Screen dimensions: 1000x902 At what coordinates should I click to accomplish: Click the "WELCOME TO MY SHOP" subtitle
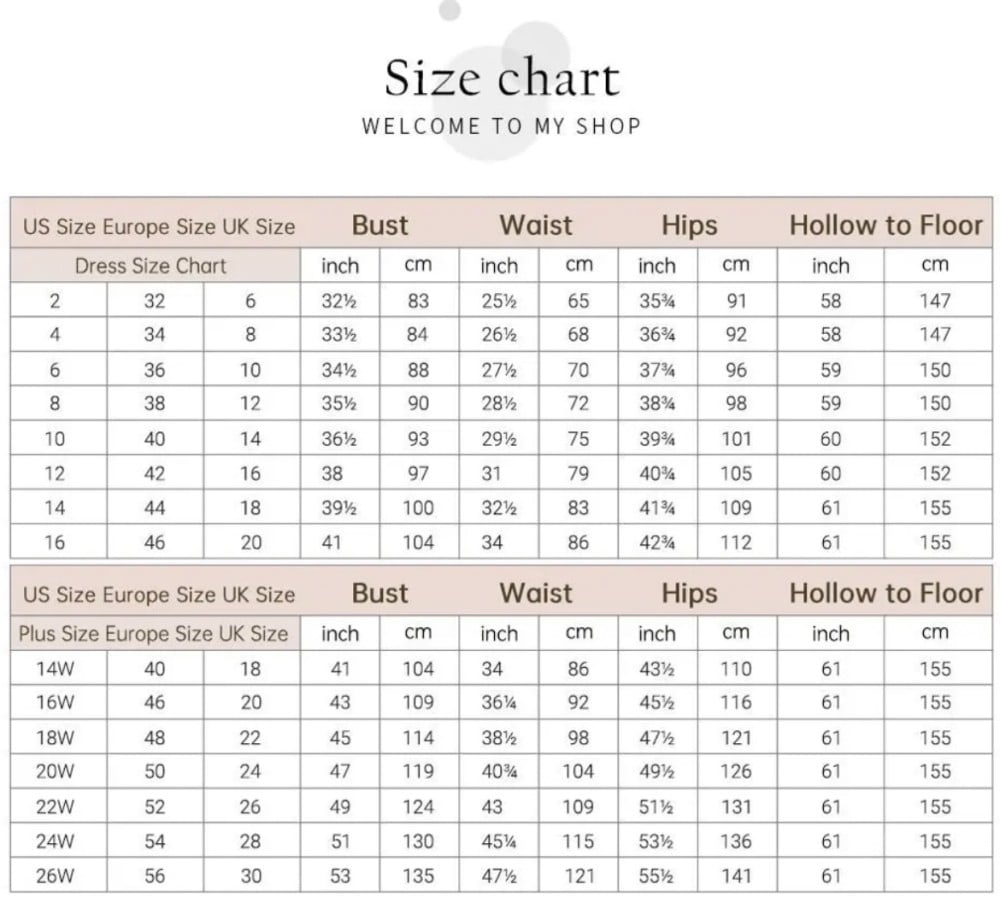[501, 126]
